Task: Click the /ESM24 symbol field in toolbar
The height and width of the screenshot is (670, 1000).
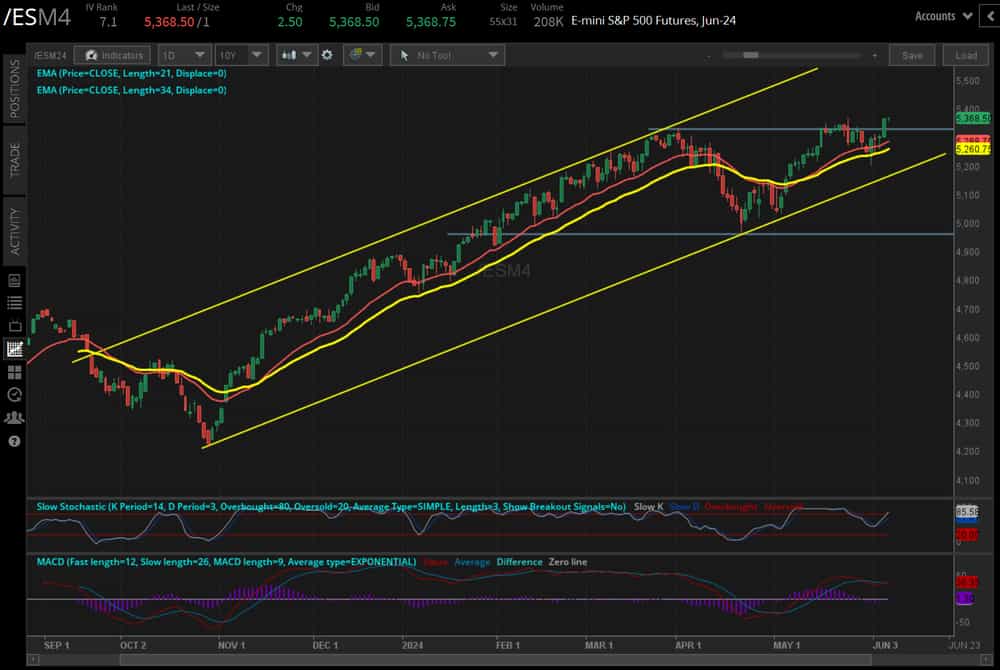Action: tap(50, 55)
